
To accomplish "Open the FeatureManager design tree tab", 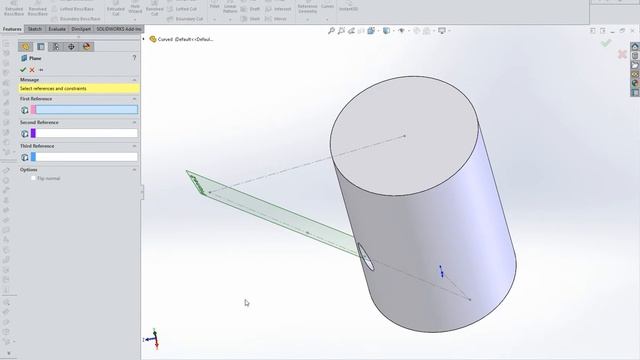I will (x=26, y=47).
